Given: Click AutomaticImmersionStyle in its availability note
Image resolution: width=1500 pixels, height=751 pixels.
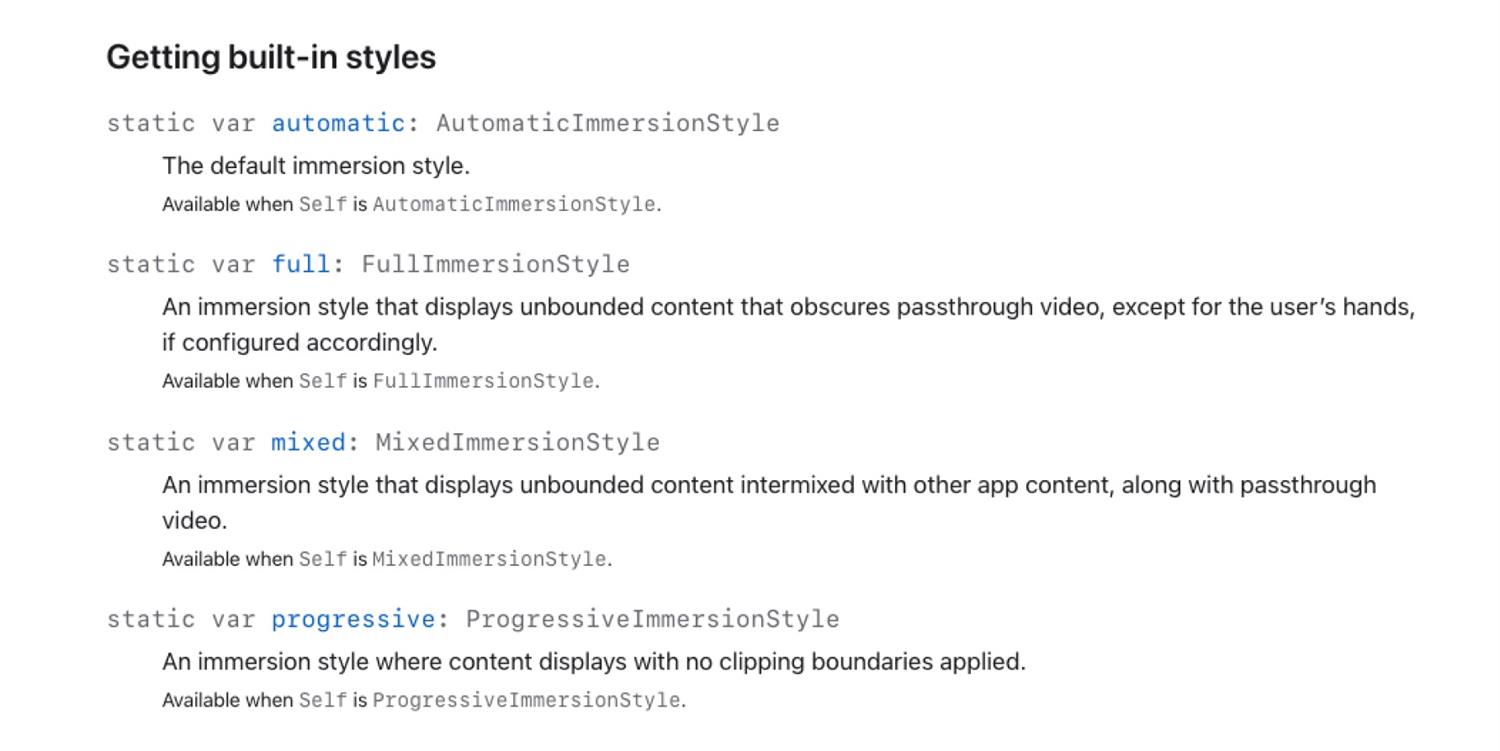Looking at the screenshot, I should point(514,204).
